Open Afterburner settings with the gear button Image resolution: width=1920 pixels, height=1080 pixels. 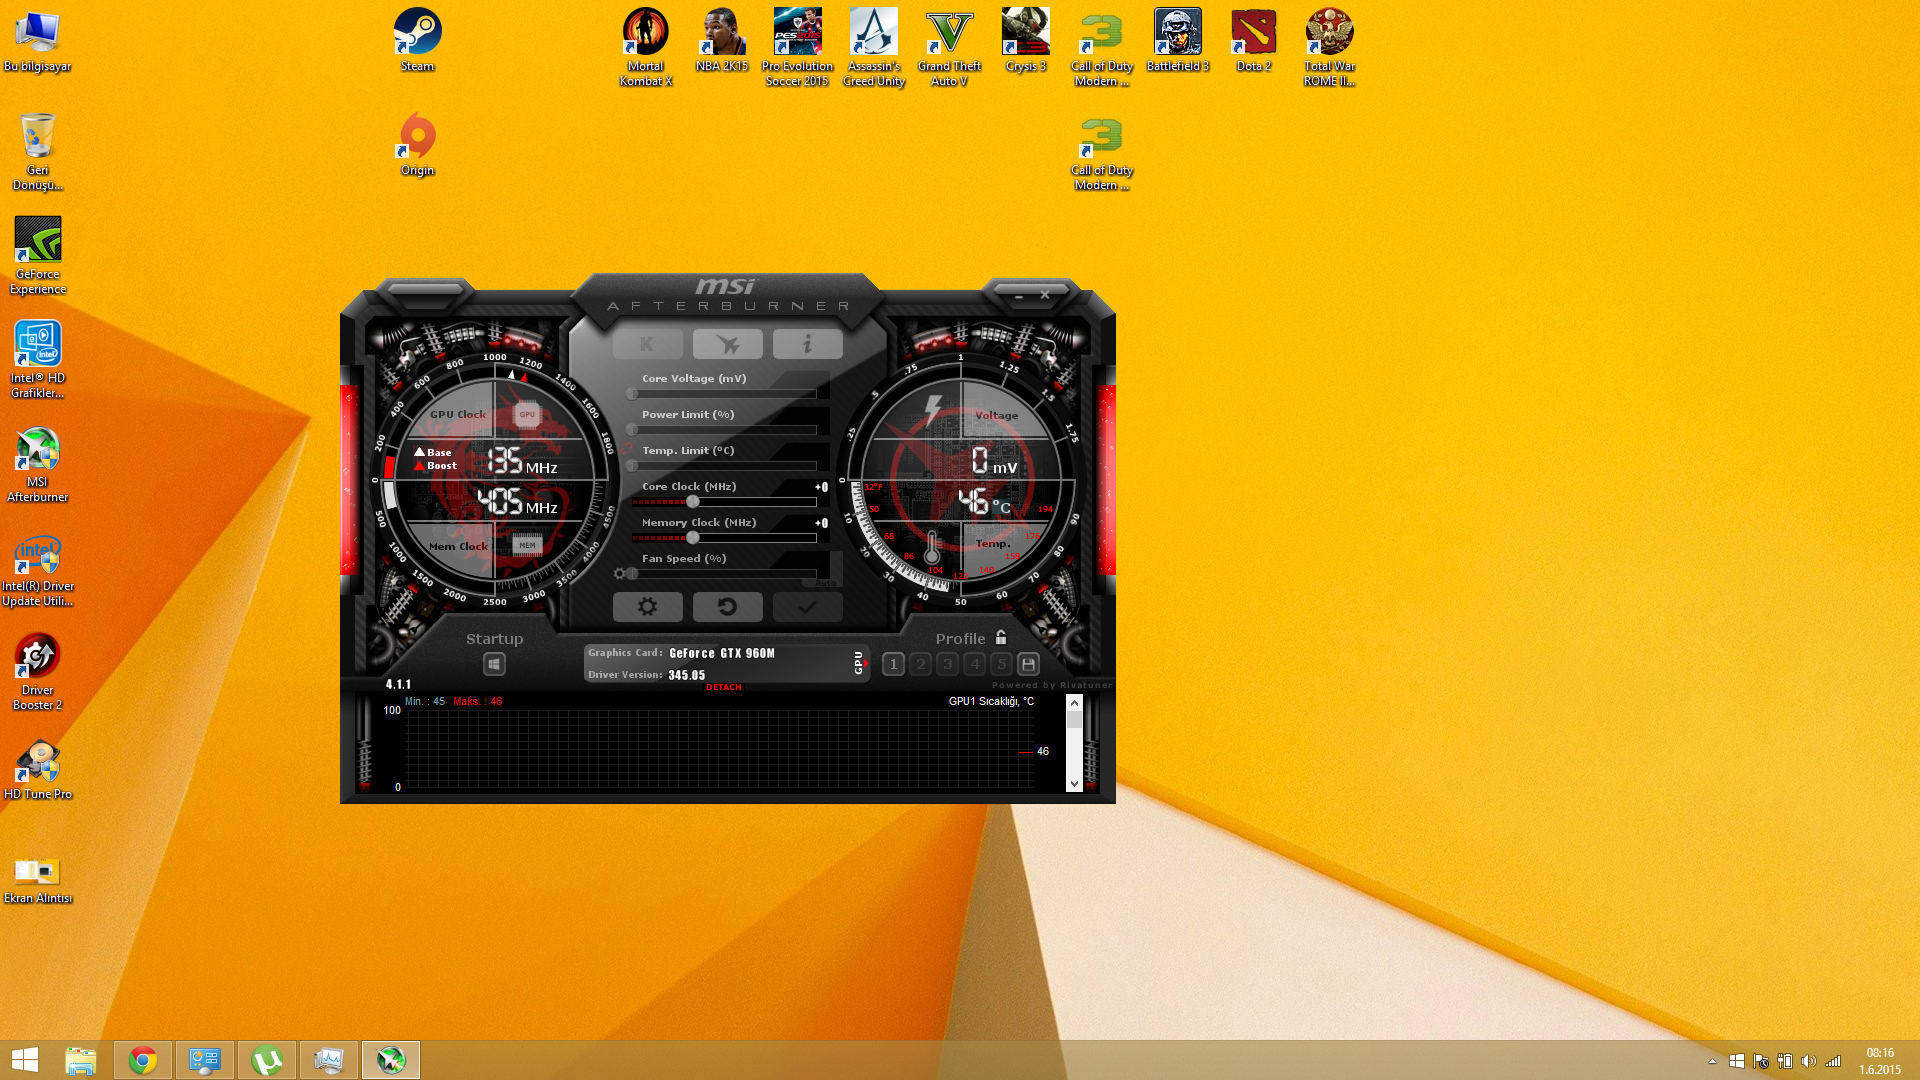coord(647,607)
